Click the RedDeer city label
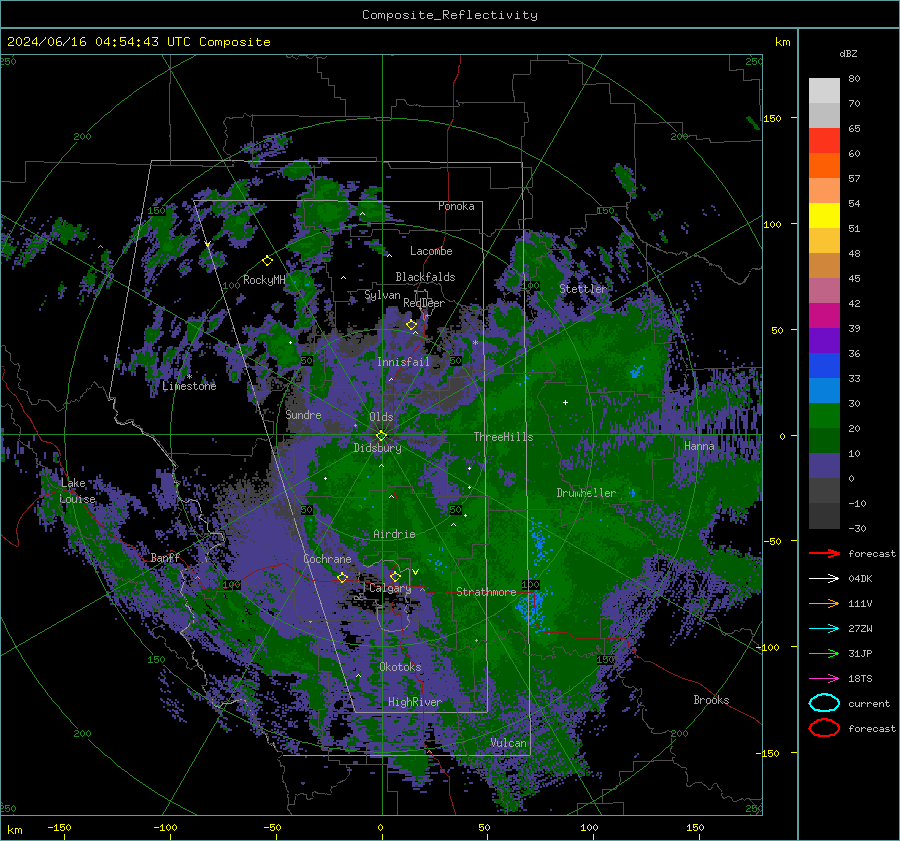900x841 pixels. [424, 303]
